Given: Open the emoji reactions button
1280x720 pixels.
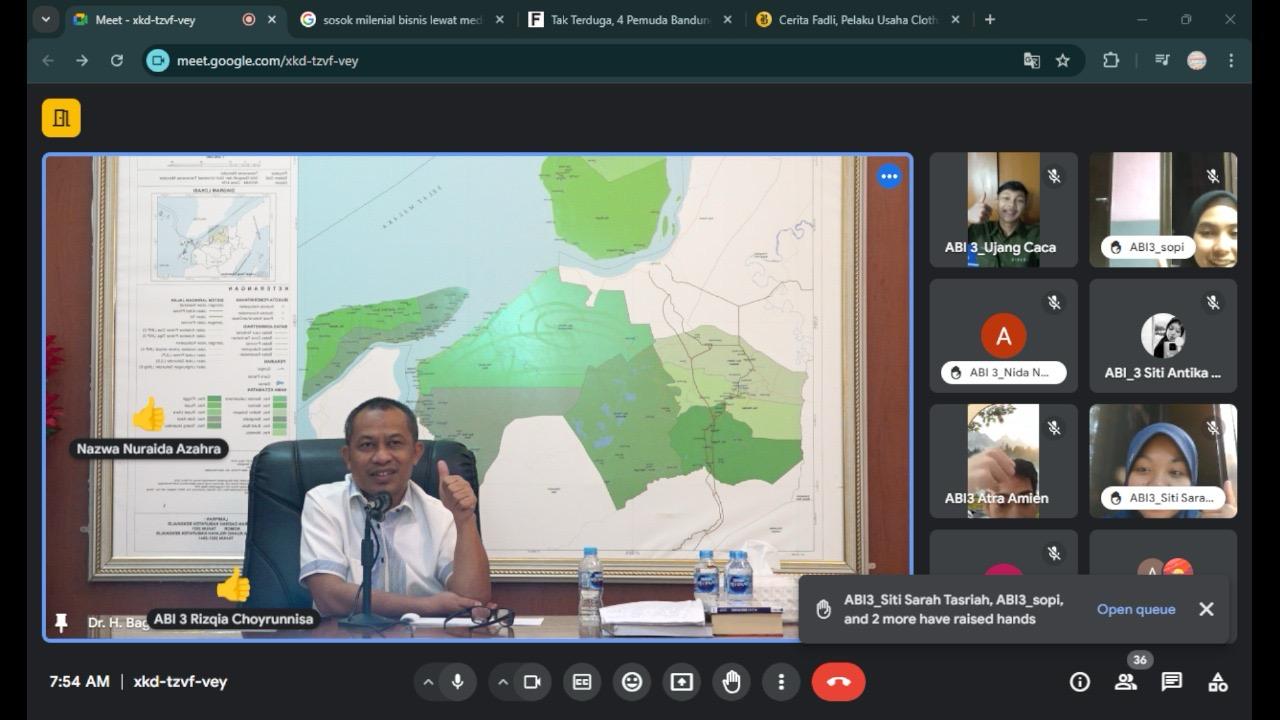Looking at the screenshot, I should (x=632, y=682).
